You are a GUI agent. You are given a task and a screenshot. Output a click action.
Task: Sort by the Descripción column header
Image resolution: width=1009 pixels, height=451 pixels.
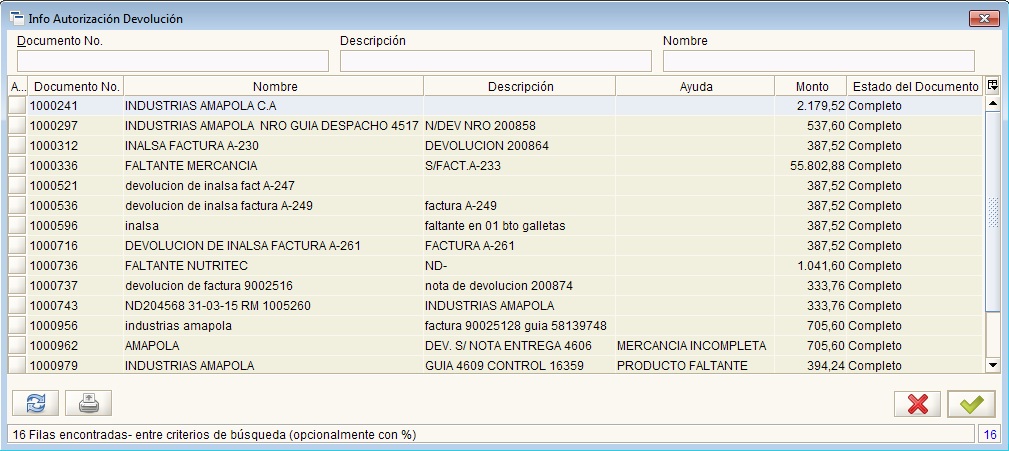[x=520, y=86]
